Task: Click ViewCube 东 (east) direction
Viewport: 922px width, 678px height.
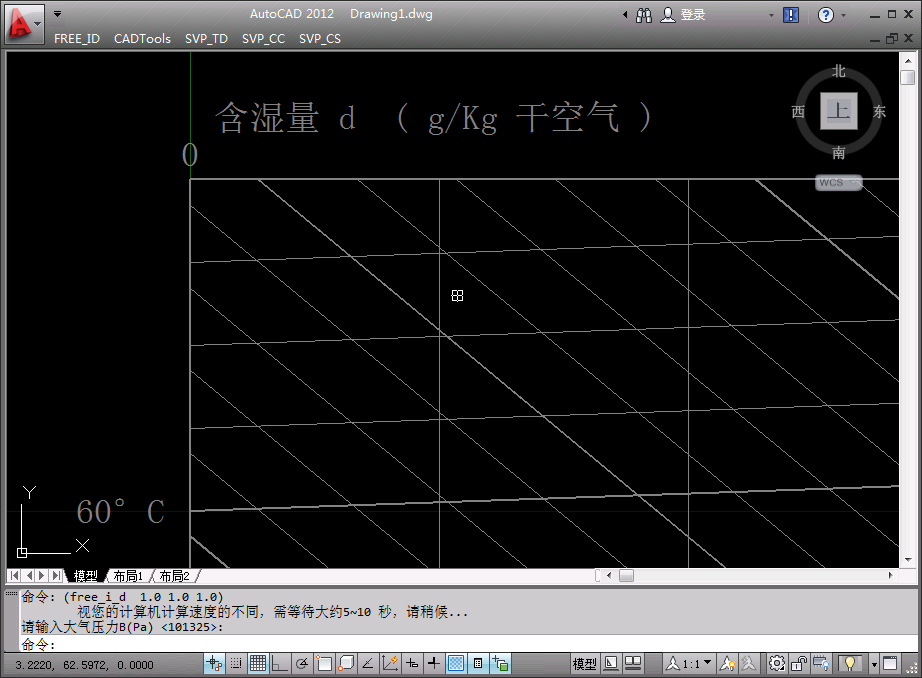Action: tap(879, 112)
